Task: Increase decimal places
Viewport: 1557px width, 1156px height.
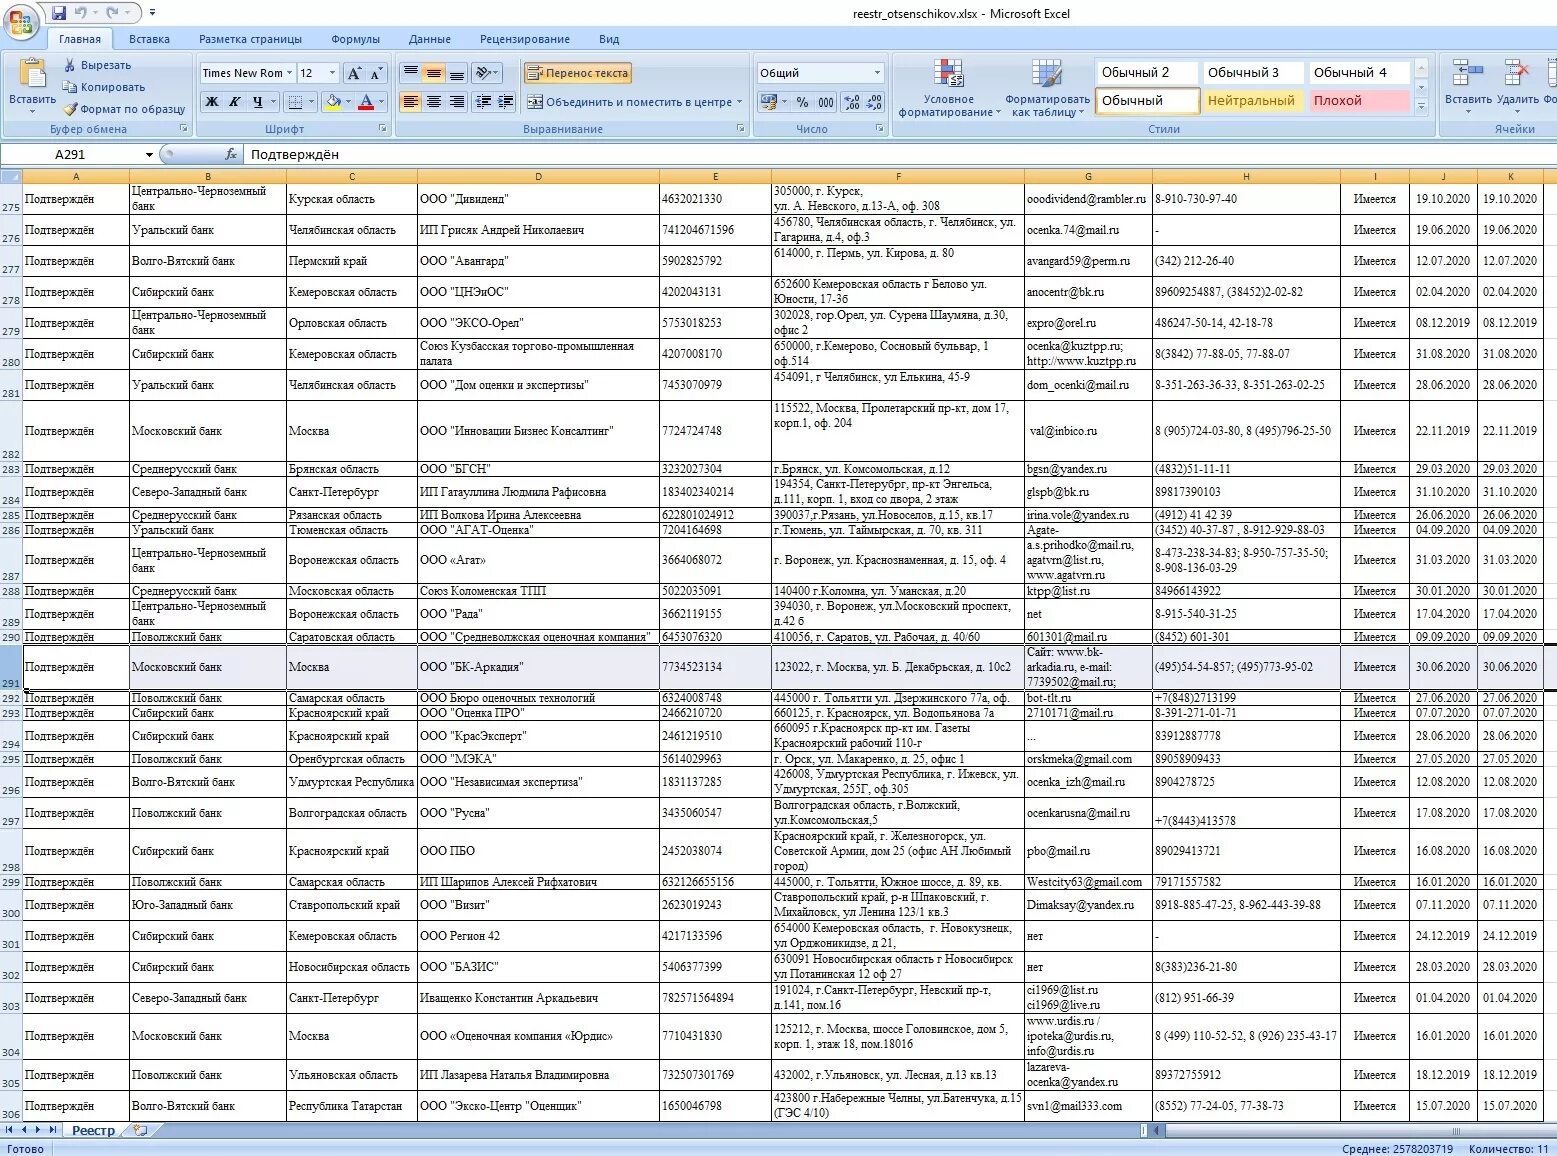Action: pos(851,102)
